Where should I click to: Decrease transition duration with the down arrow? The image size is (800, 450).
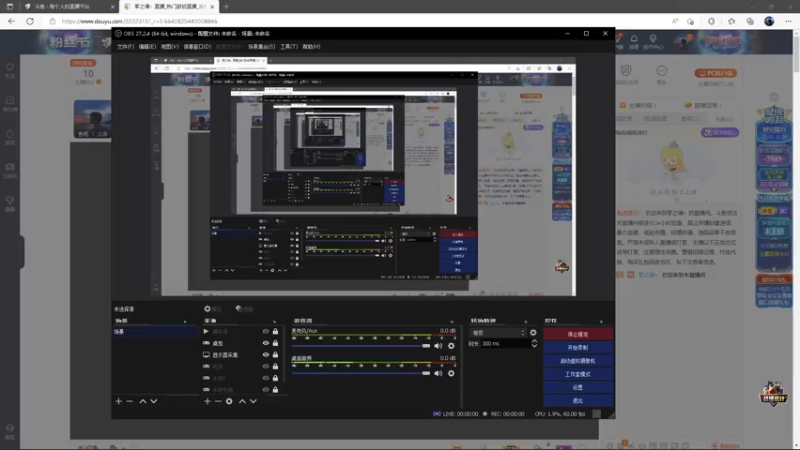coord(534,346)
